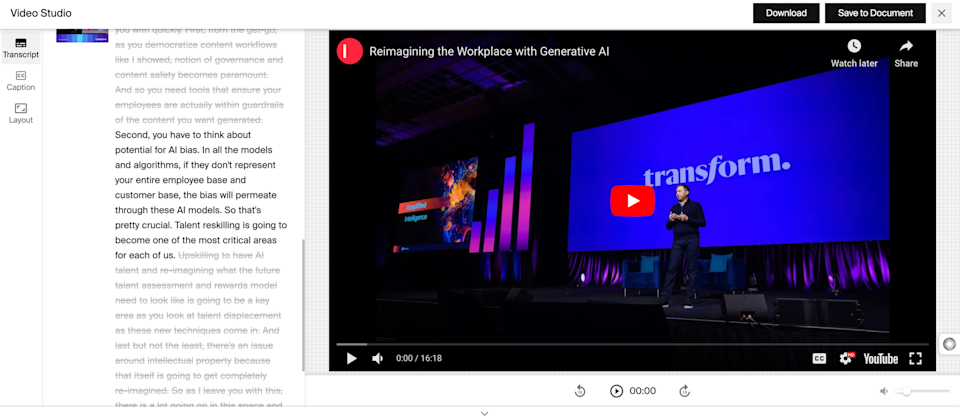Open the Layout panel

pyautogui.click(x=21, y=114)
